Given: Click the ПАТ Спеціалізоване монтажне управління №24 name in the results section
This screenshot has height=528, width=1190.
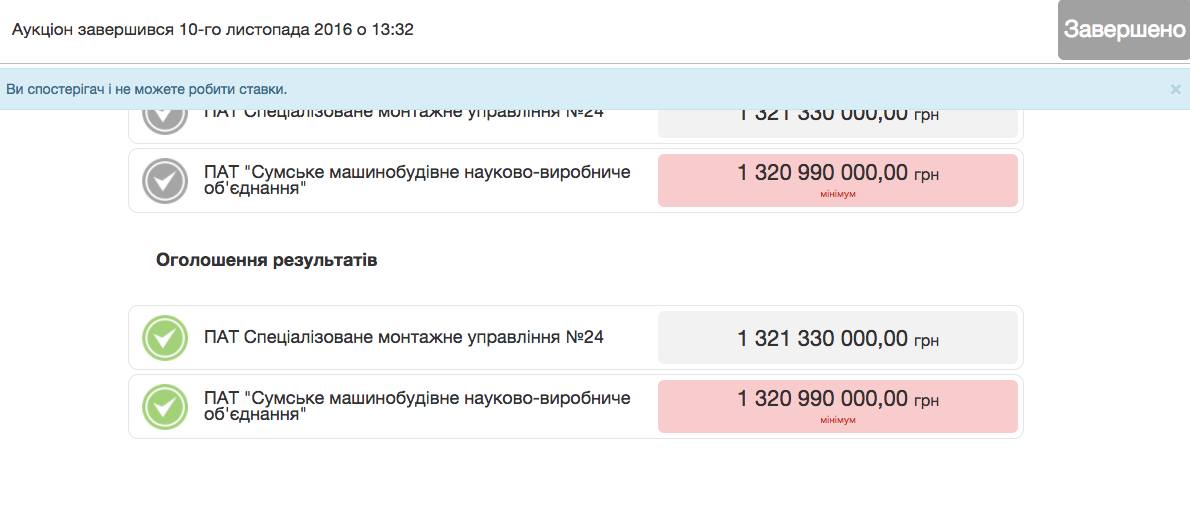Looking at the screenshot, I should point(404,337).
